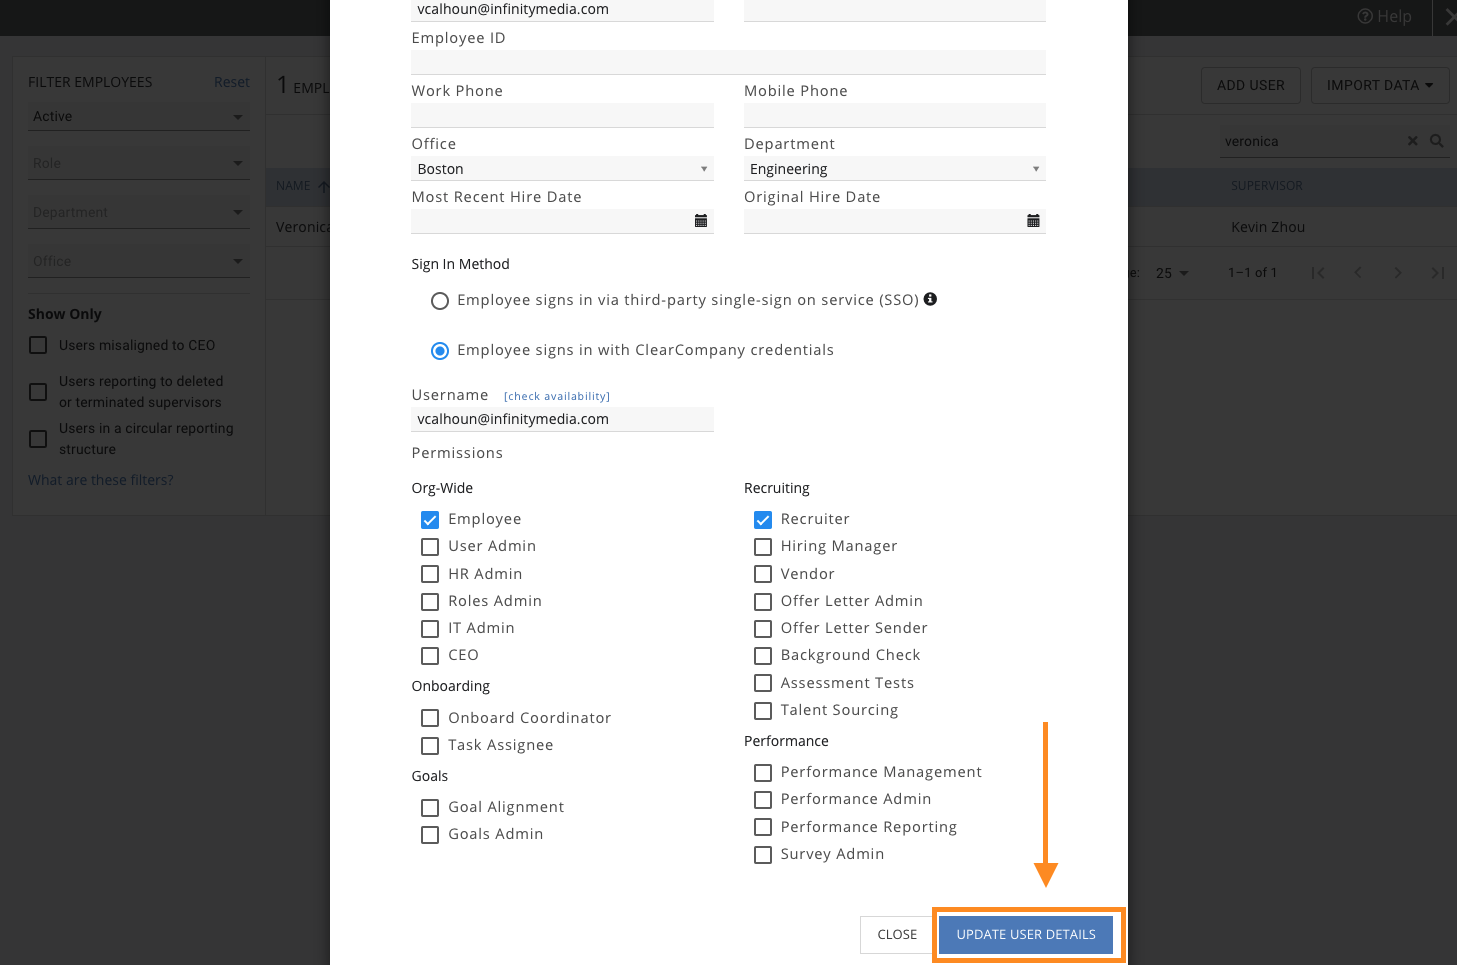Screen dimensions: 1457x965
Task: Tick Offer Letter Sender checkbox
Action: pos(763,629)
